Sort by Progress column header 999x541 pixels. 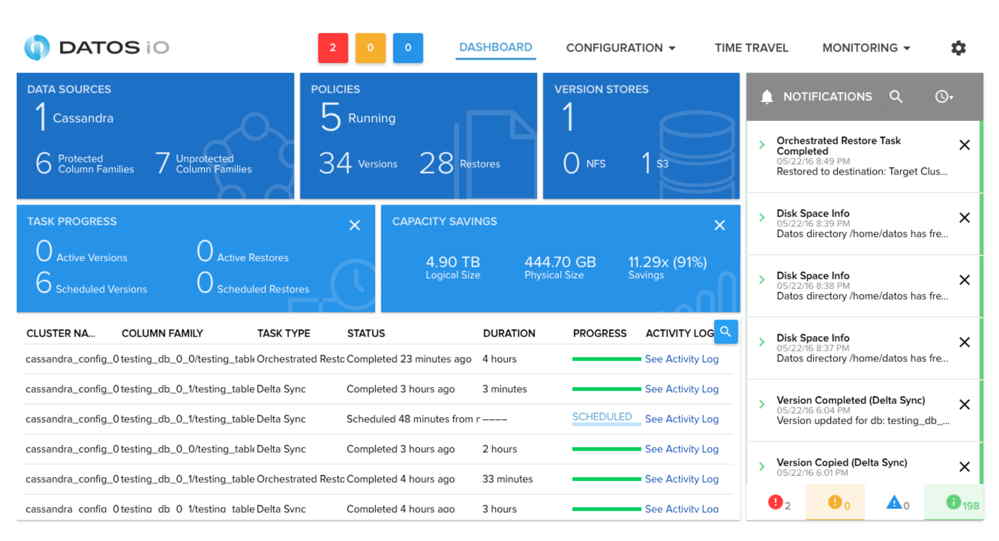click(x=600, y=333)
